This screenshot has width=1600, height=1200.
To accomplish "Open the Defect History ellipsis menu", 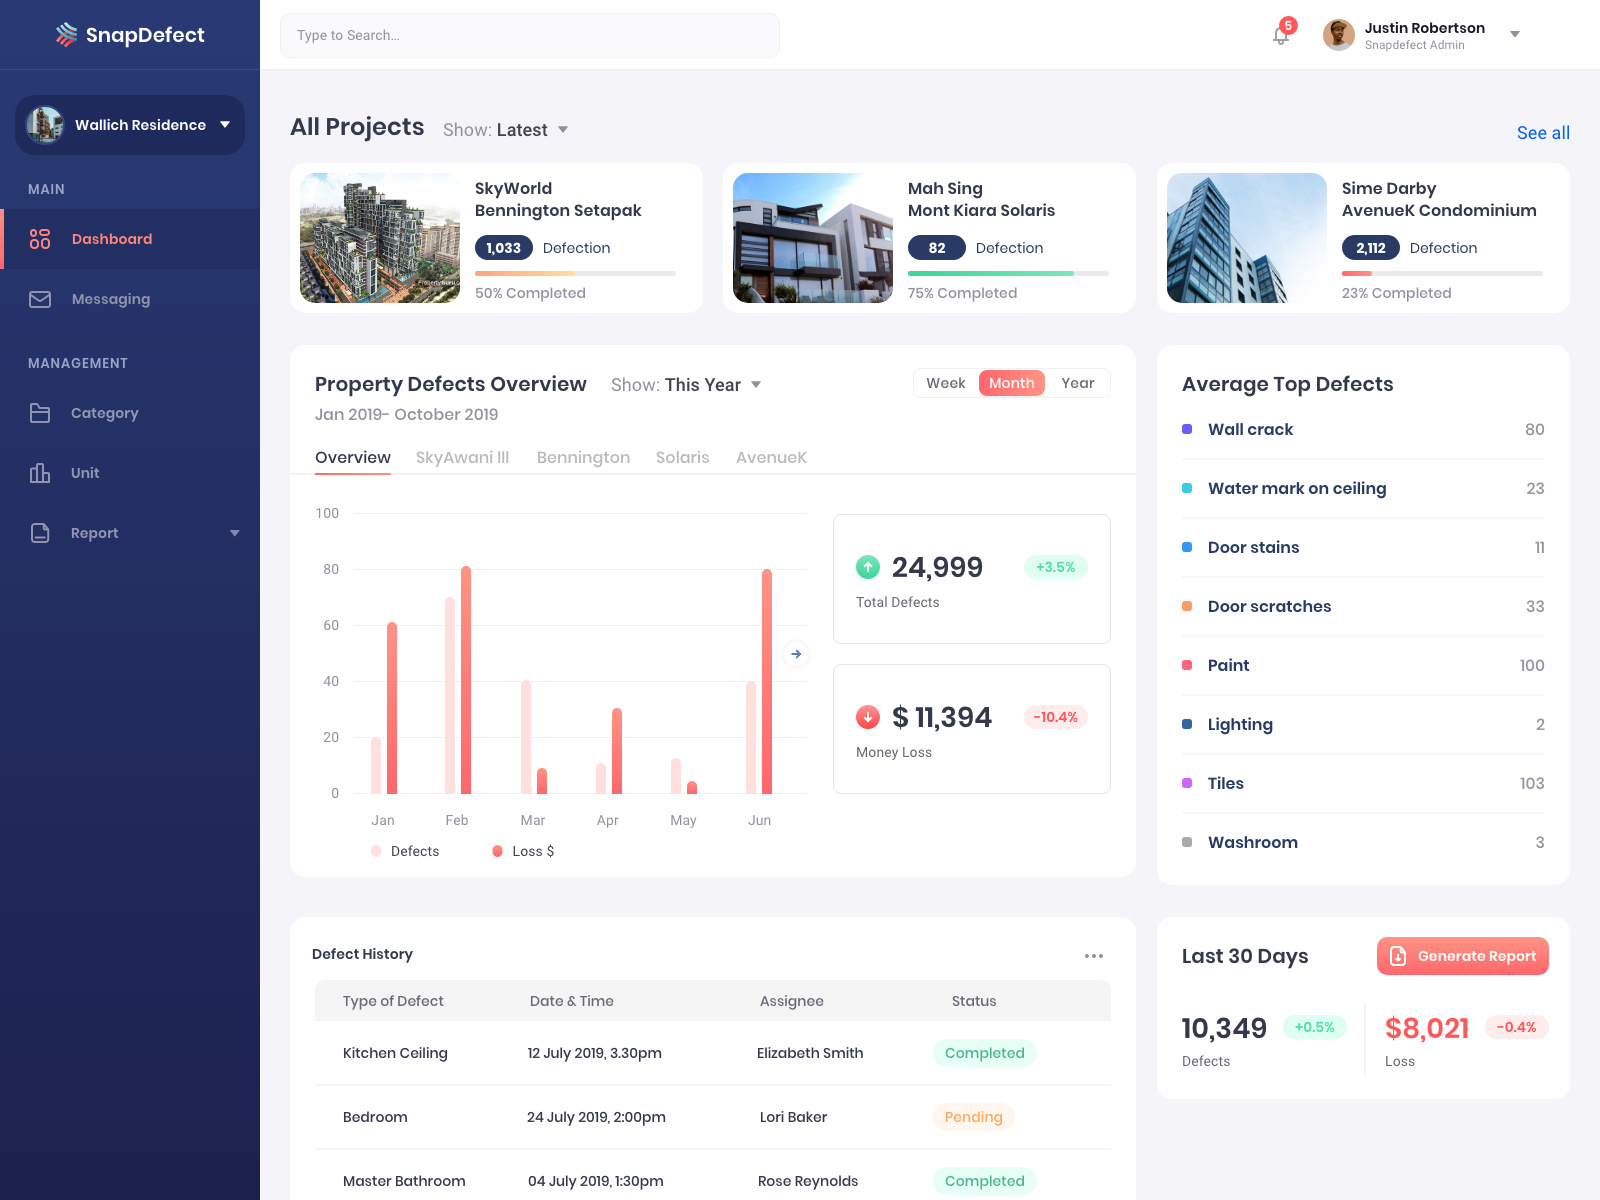I will tap(1095, 956).
